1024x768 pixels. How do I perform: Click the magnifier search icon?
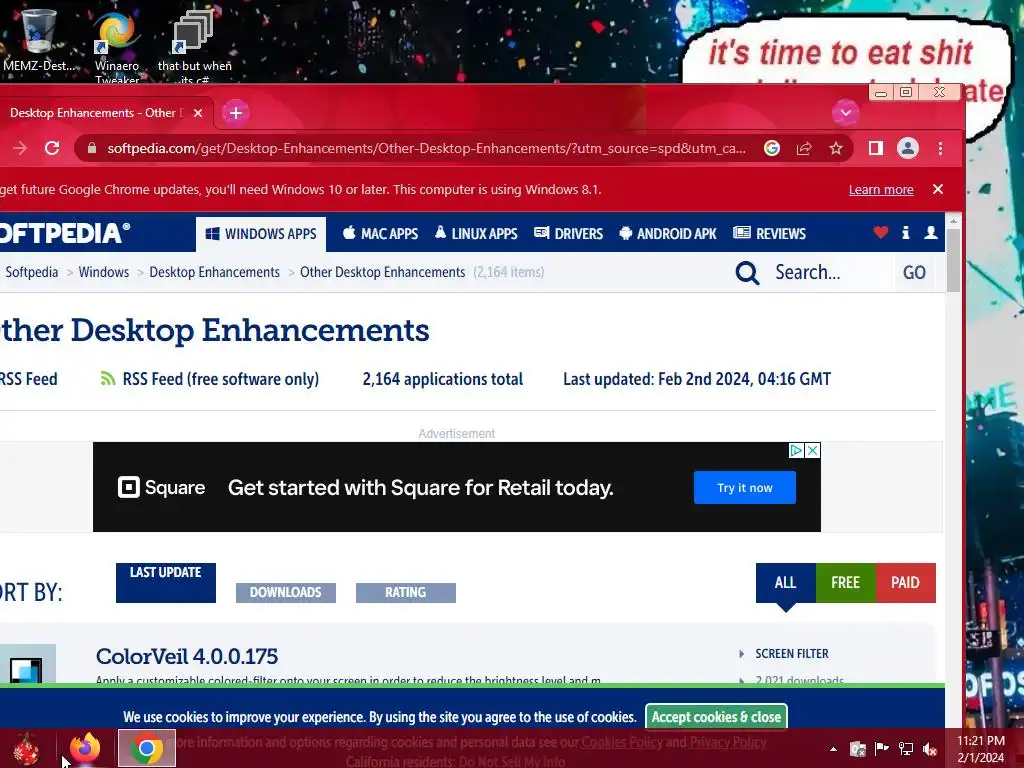(x=748, y=273)
